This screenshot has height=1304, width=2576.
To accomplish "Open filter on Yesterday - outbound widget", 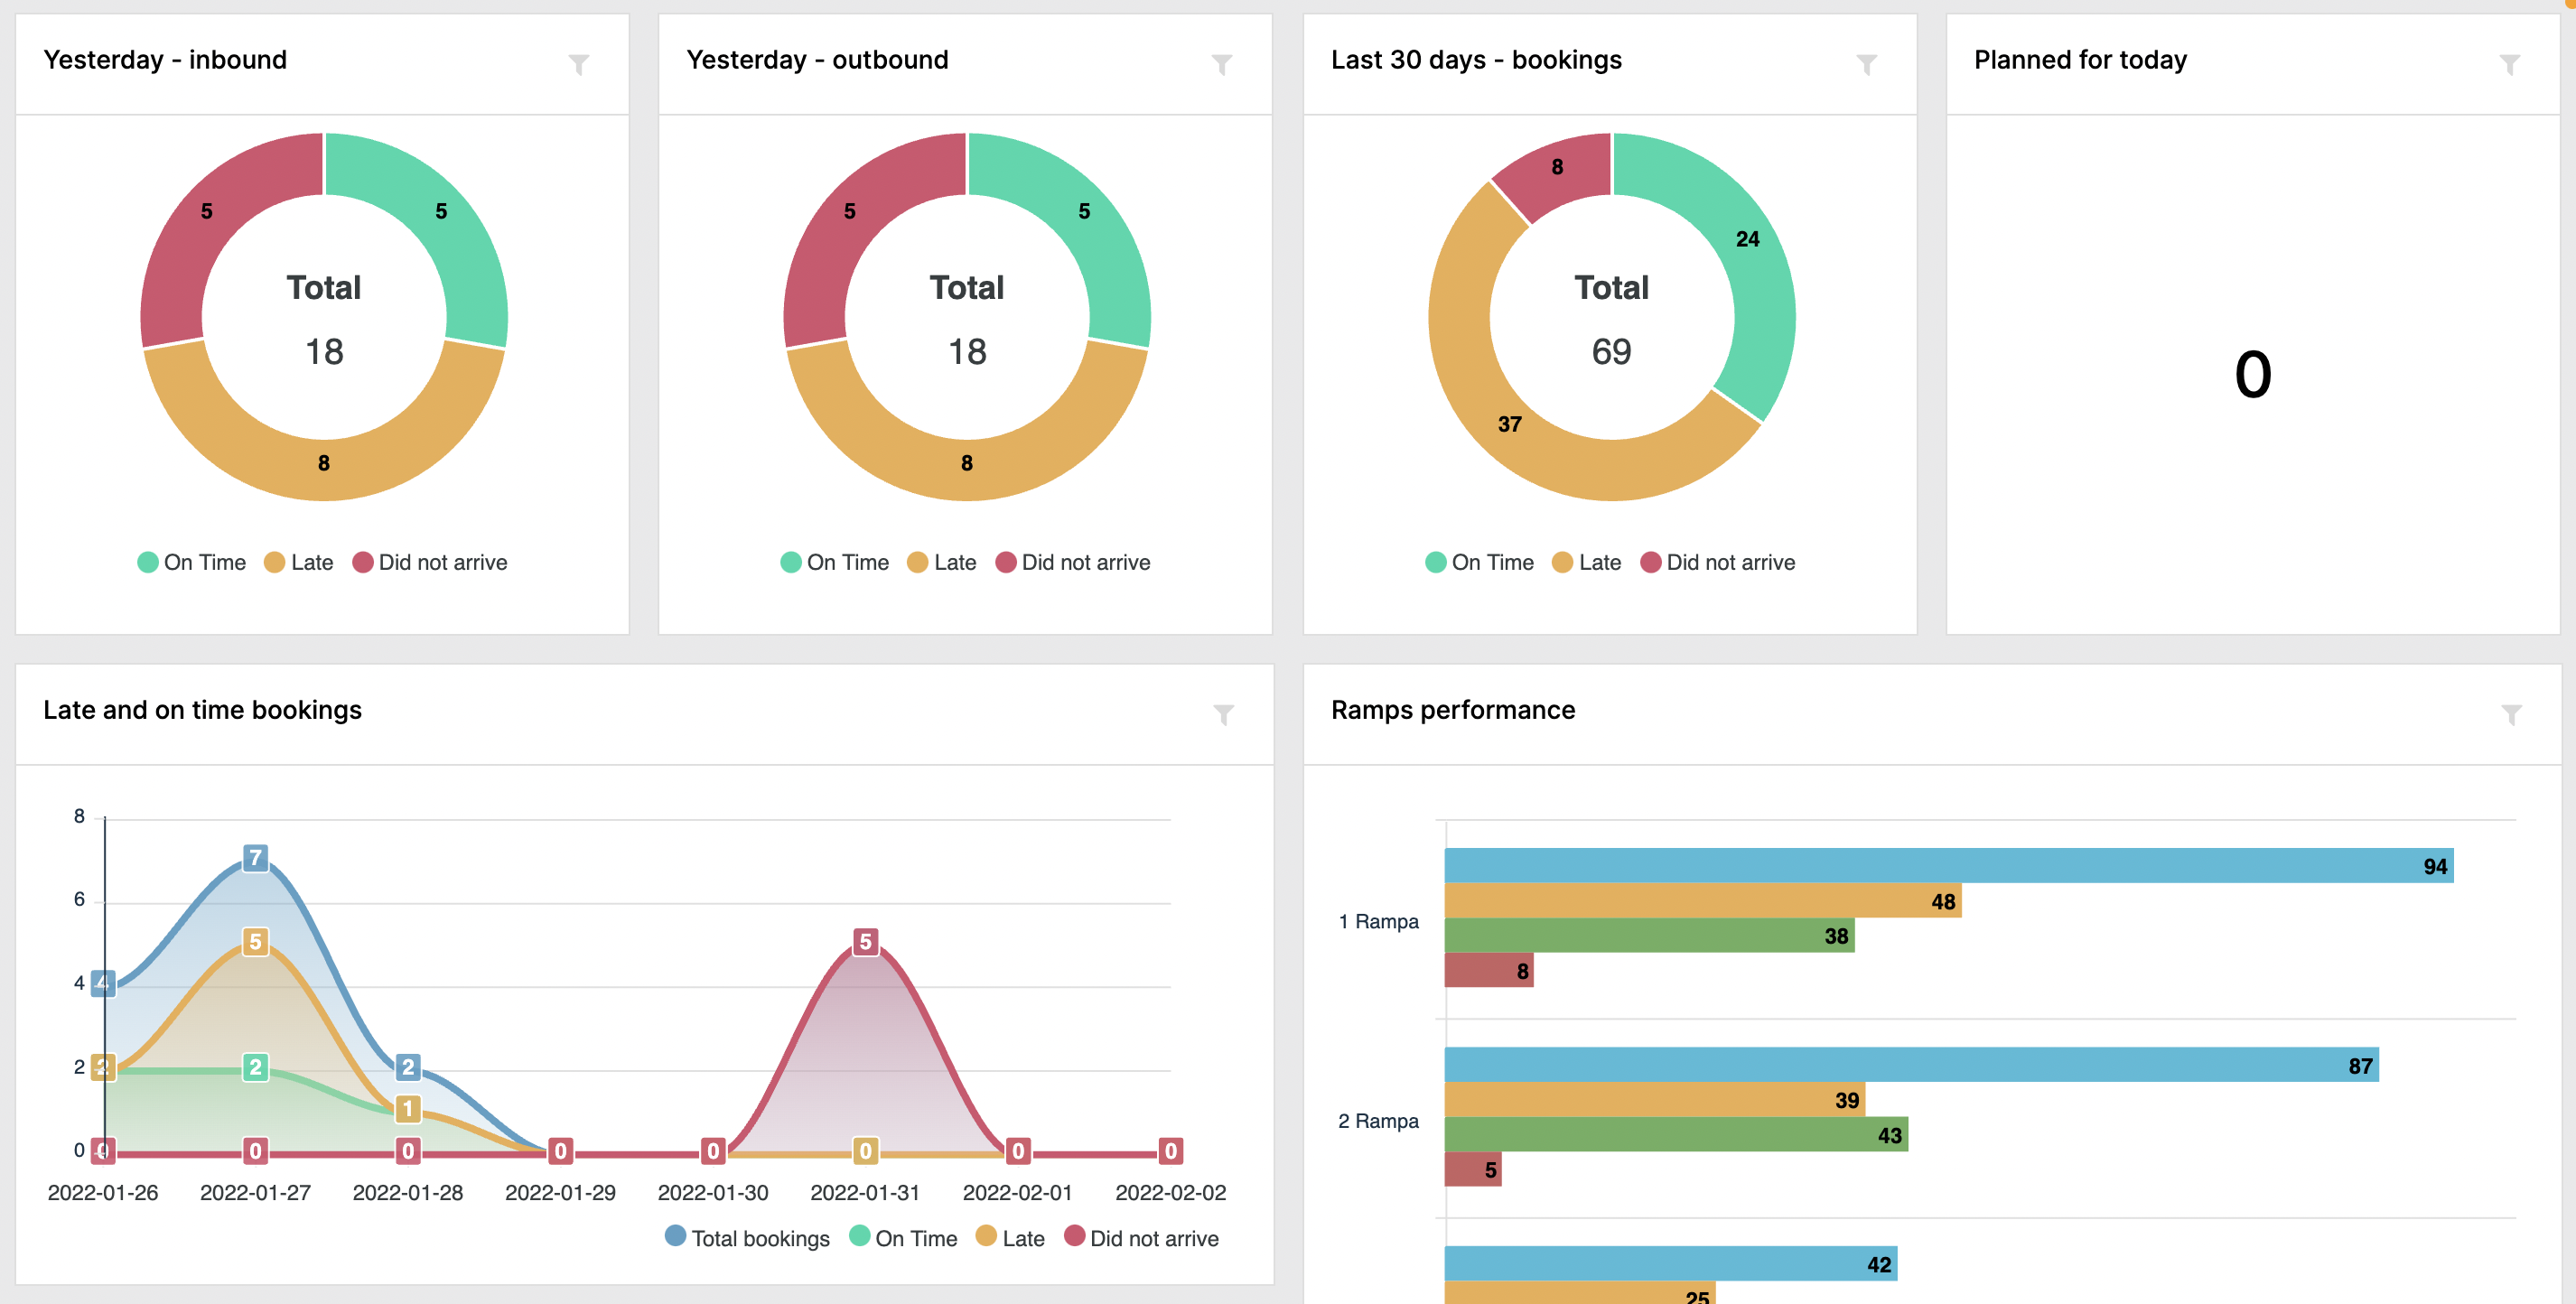I will tap(1221, 65).
